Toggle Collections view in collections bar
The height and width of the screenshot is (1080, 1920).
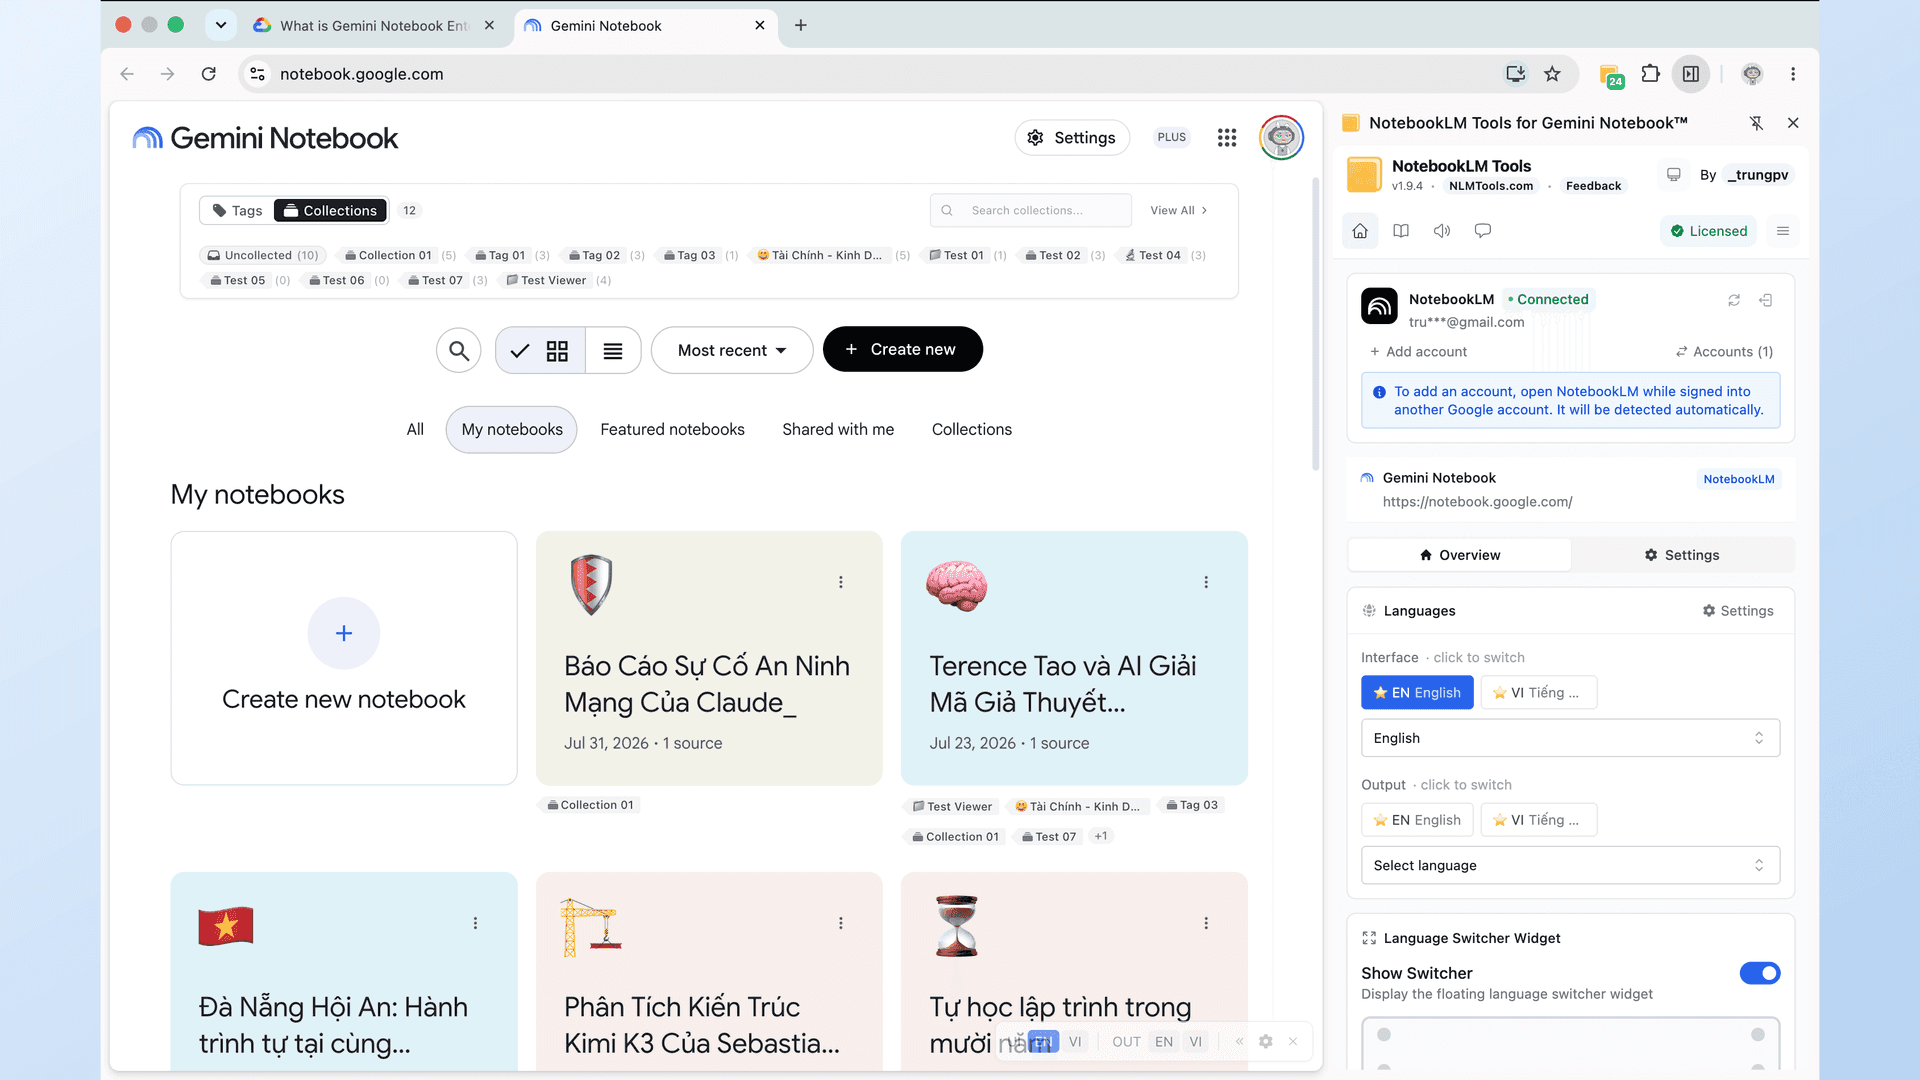click(x=330, y=211)
